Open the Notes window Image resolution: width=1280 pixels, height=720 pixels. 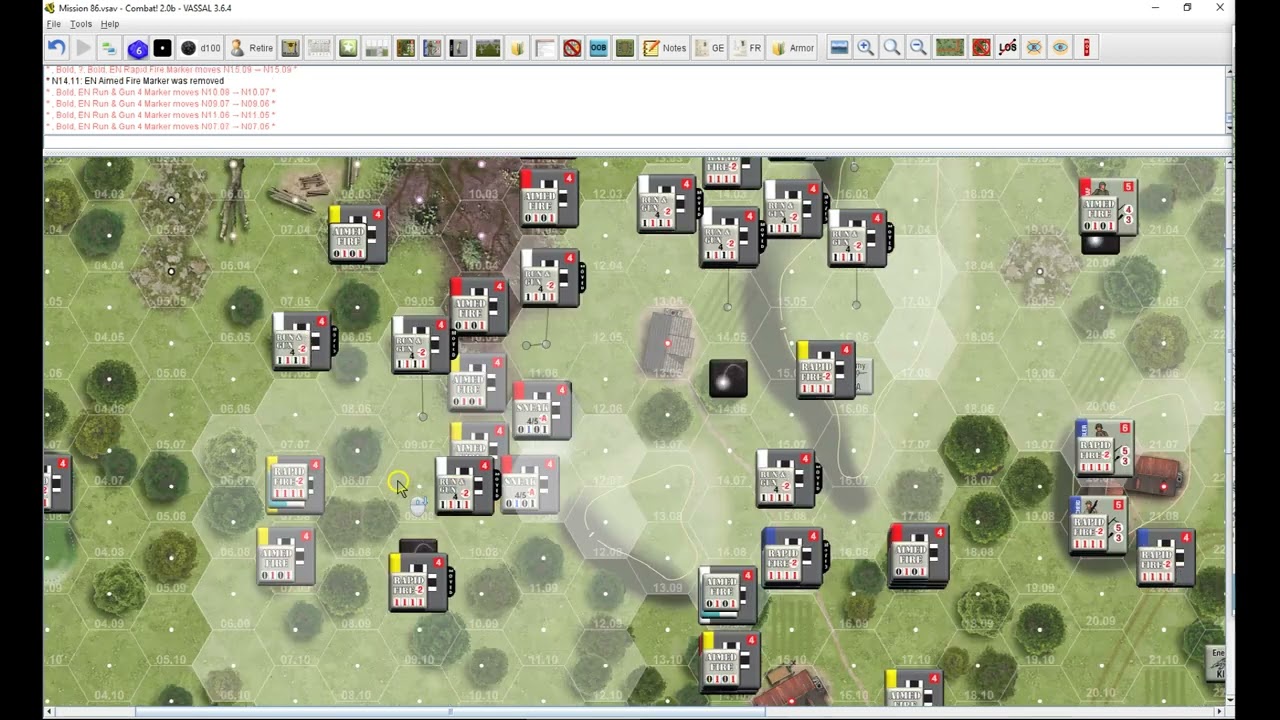[x=664, y=48]
